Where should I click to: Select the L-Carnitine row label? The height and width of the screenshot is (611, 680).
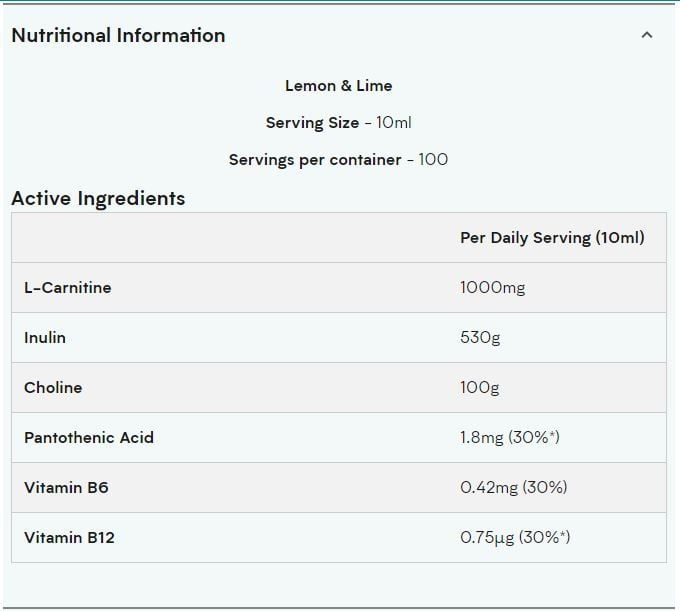tap(68, 288)
